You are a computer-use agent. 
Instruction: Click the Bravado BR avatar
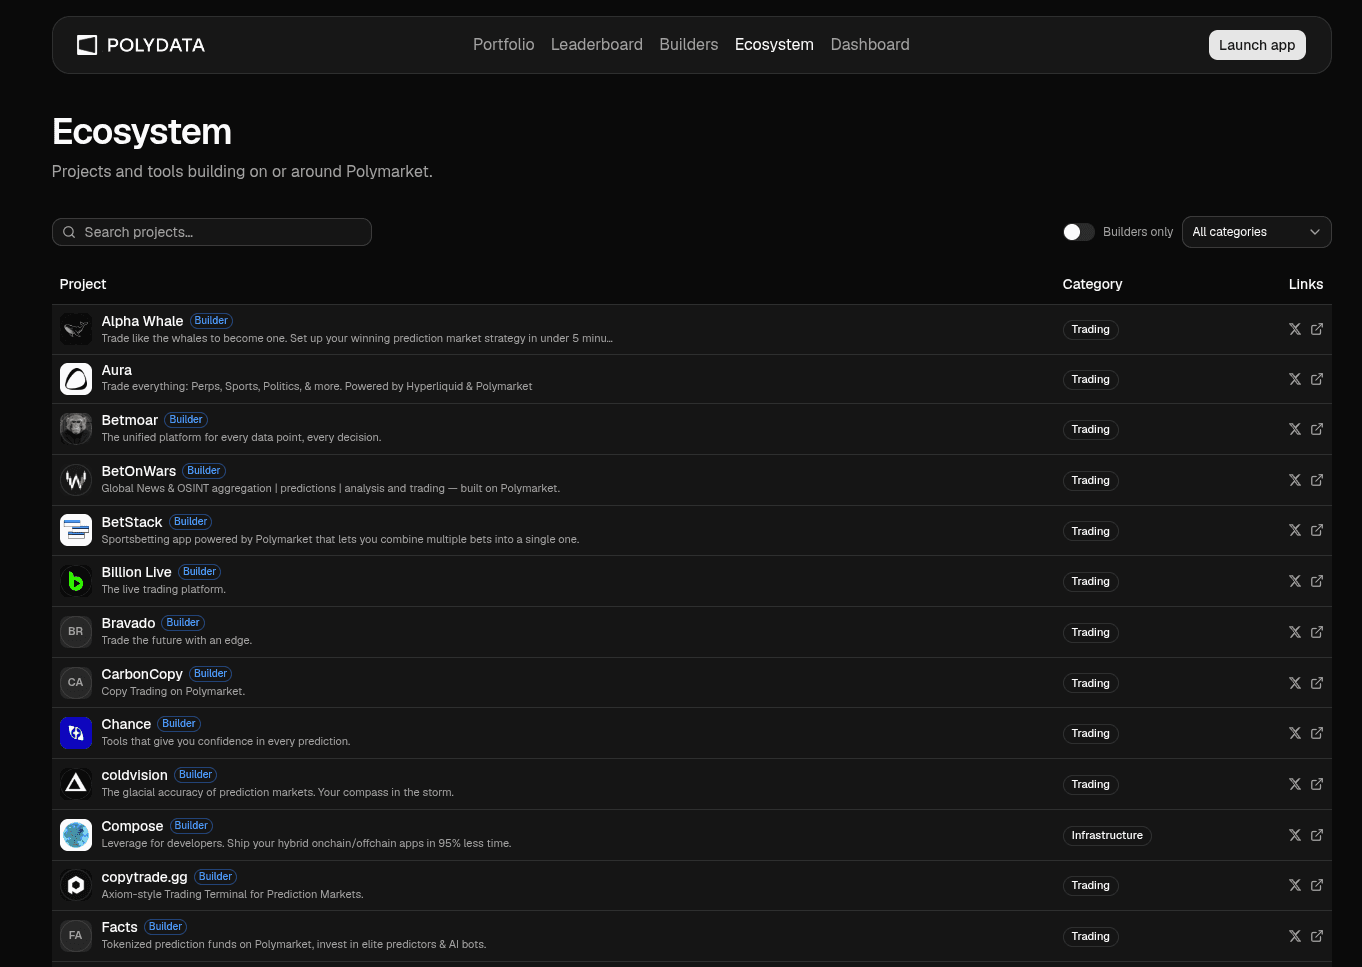click(x=76, y=632)
